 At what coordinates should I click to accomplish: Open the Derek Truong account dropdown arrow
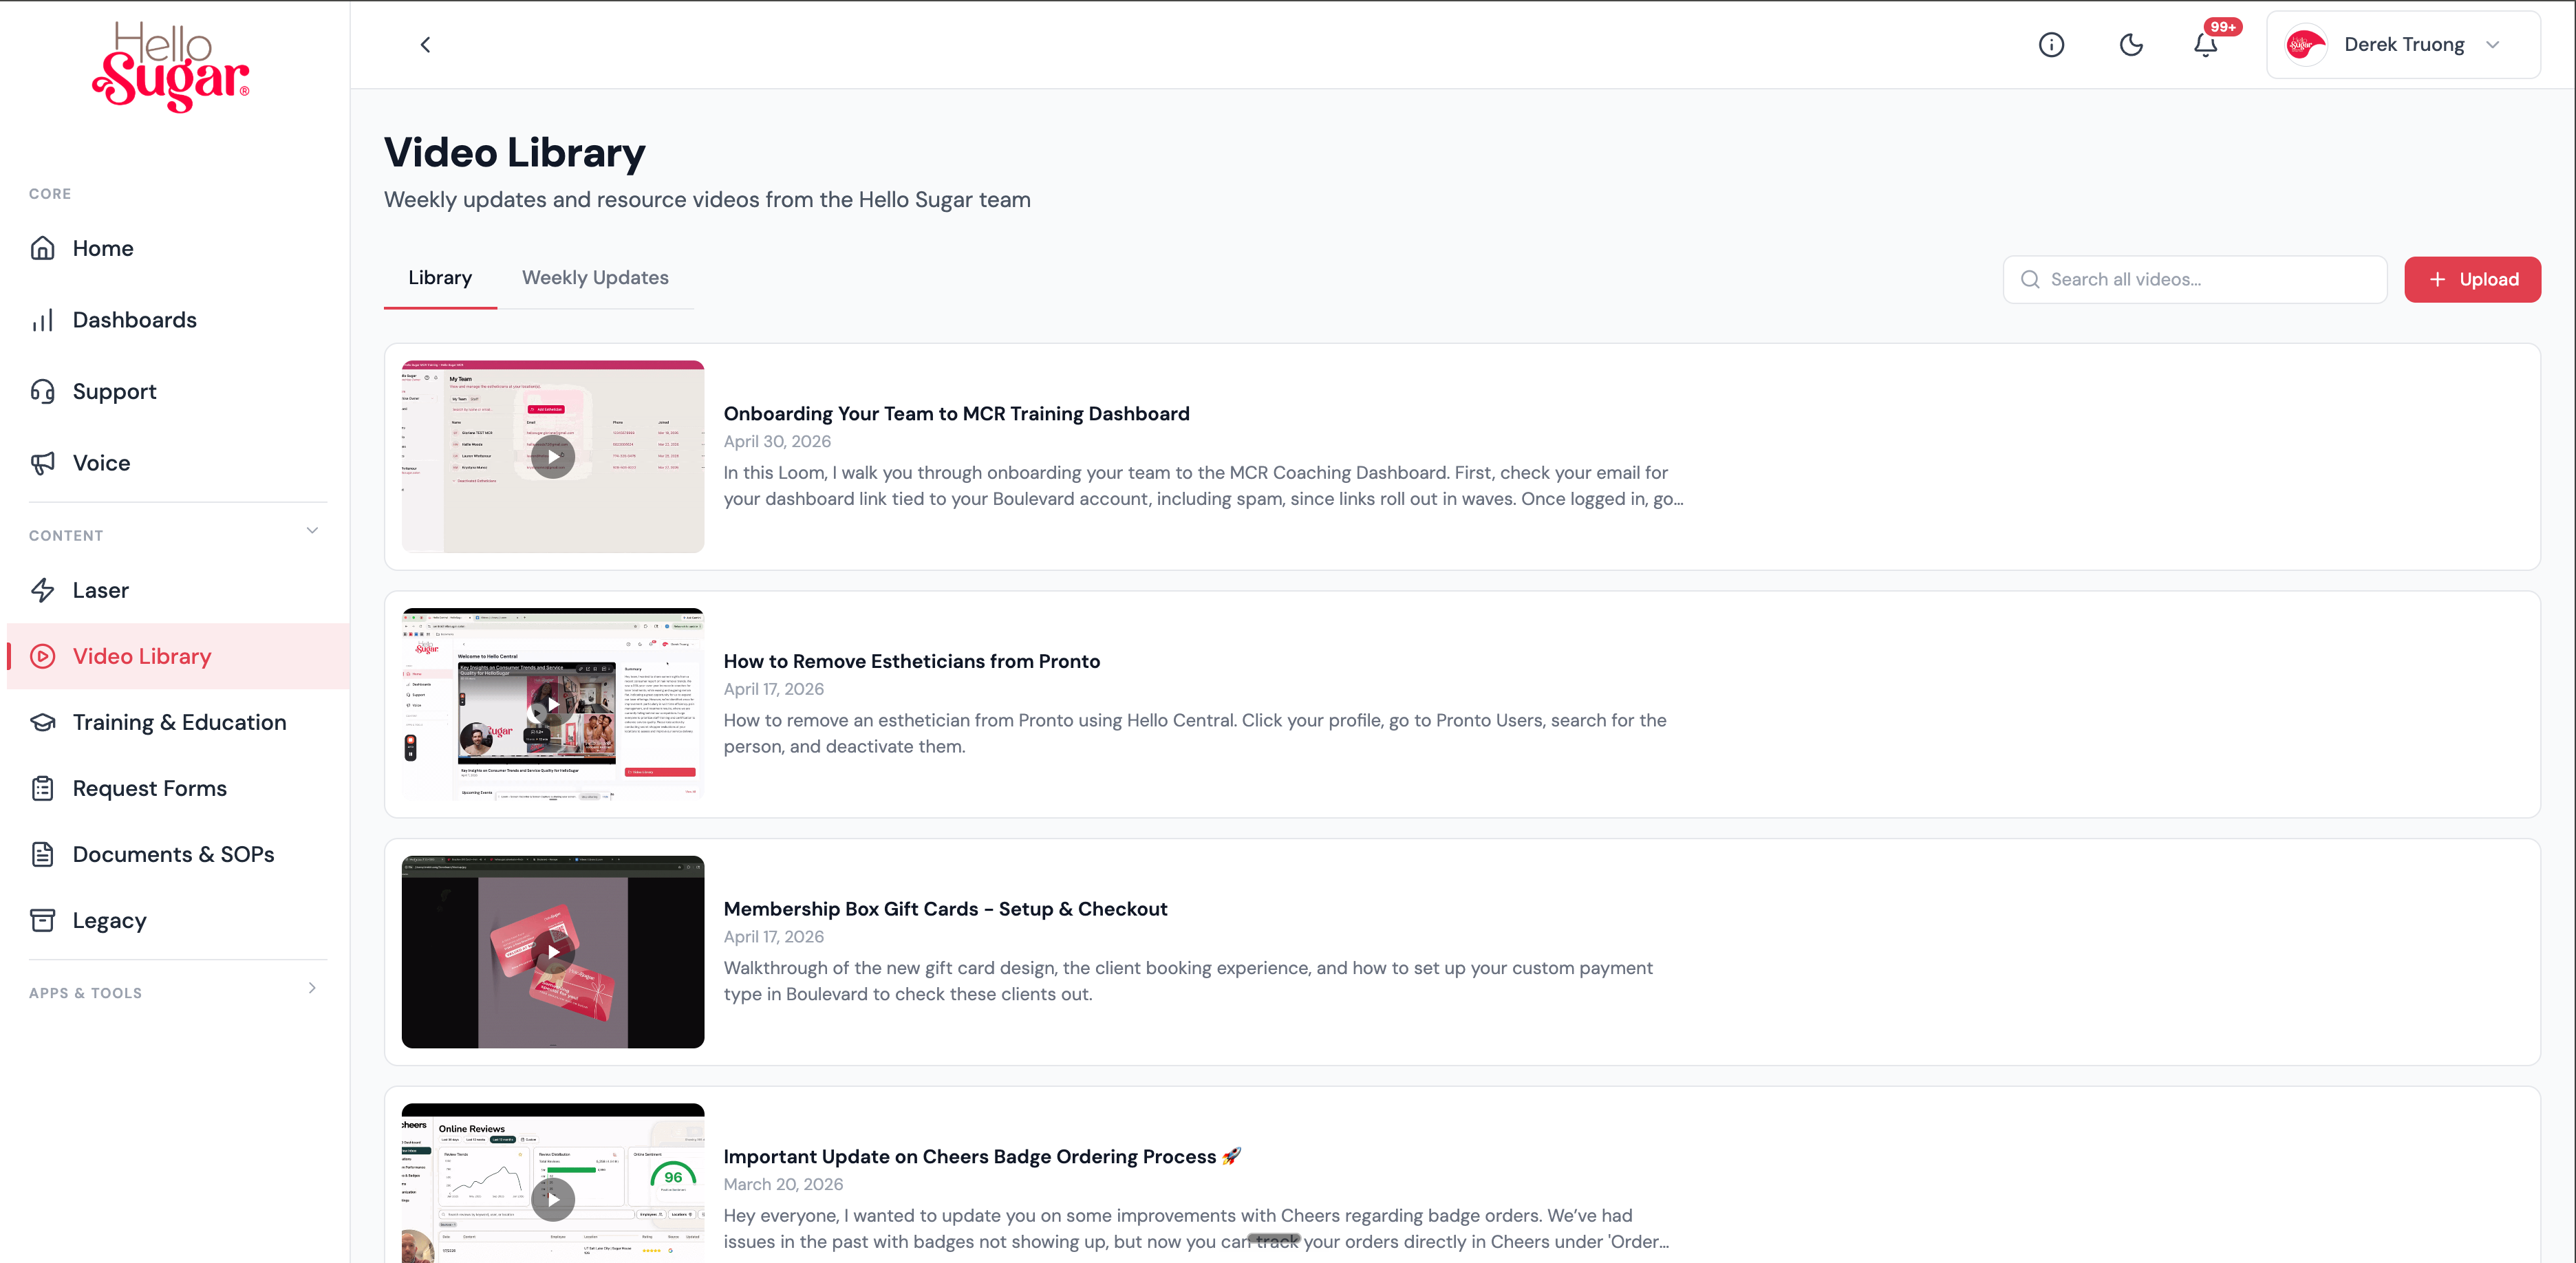(x=2493, y=44)
